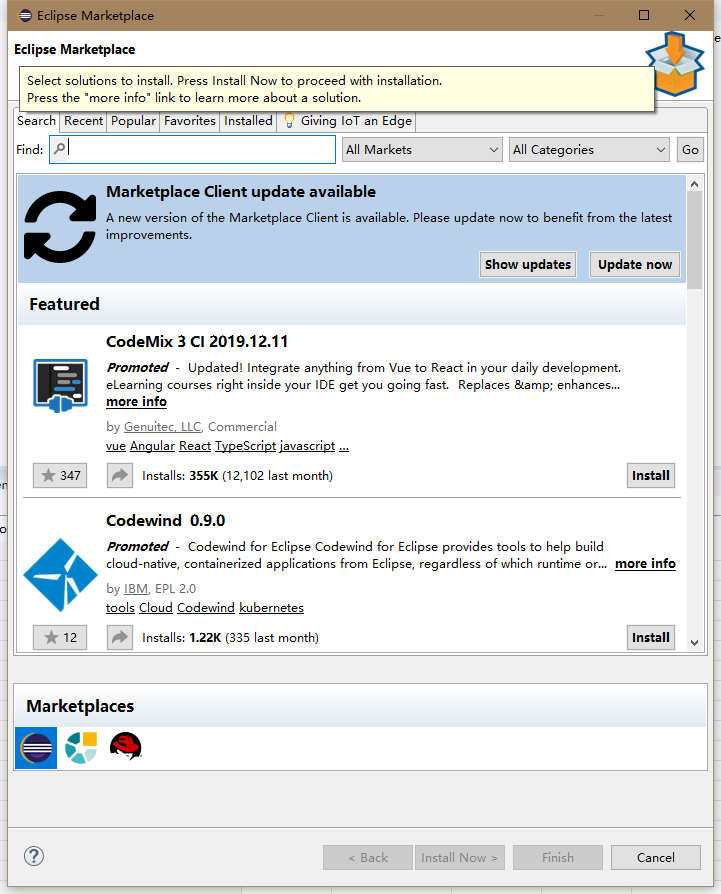This screenshot has height=894, width=721.
Task: Select the Eclipse marketplace icon
Action: coord(36,748)
